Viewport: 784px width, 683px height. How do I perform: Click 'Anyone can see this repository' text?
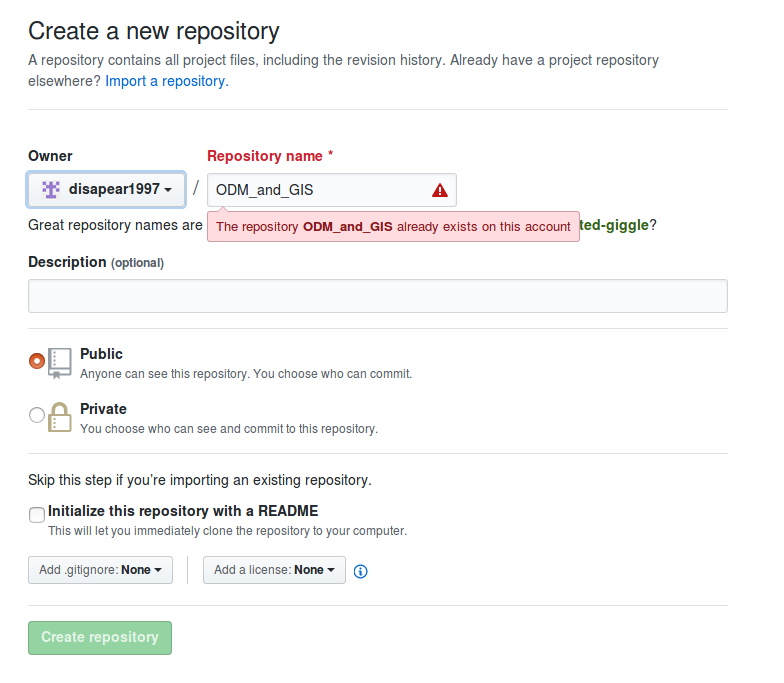point(246,374)
